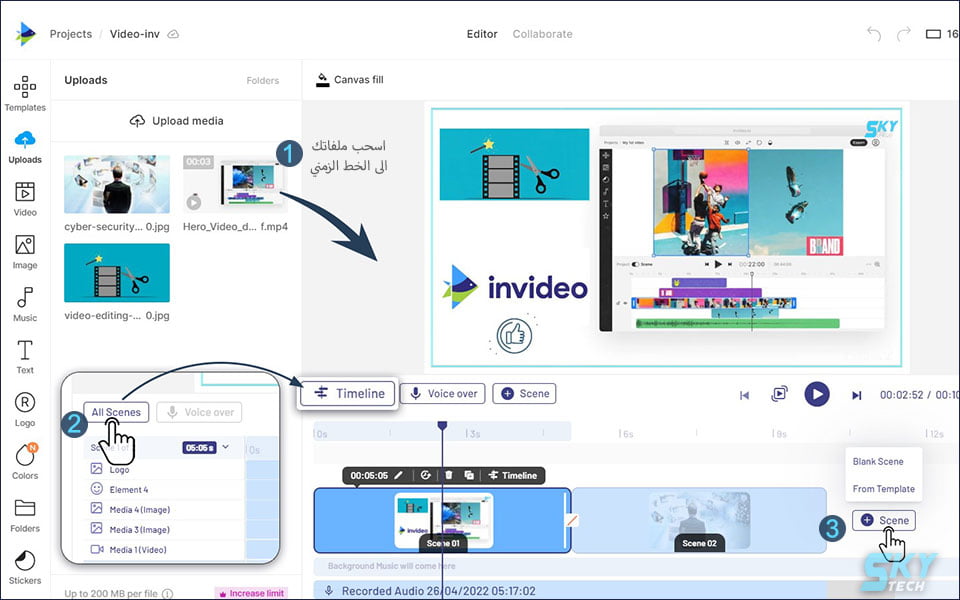The image size is (960, 600).
Task: Click the cloud sync icon beside Video-inv
Action: tap(173, 34)
